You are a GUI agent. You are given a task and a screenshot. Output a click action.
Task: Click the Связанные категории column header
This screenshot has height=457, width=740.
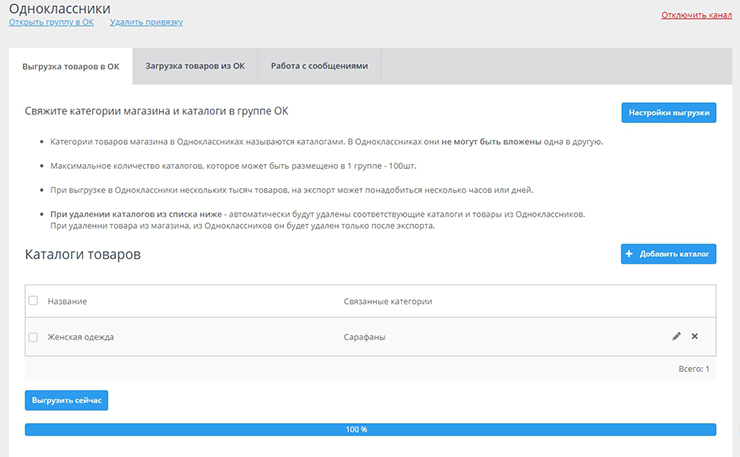point(388,301)
